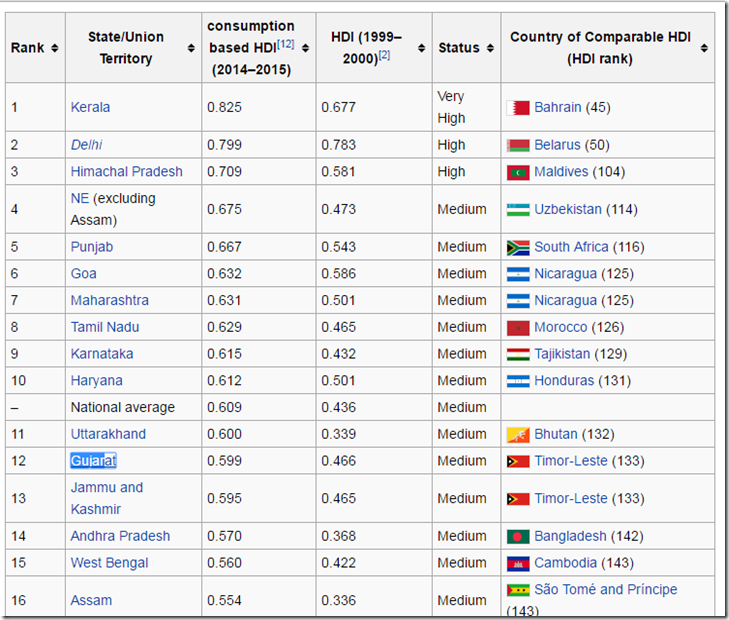Click Nicaragua flag in Maharashtra row
Image resolution: width=729 pixels, height=620 pixels.
[x=518, y=301]
